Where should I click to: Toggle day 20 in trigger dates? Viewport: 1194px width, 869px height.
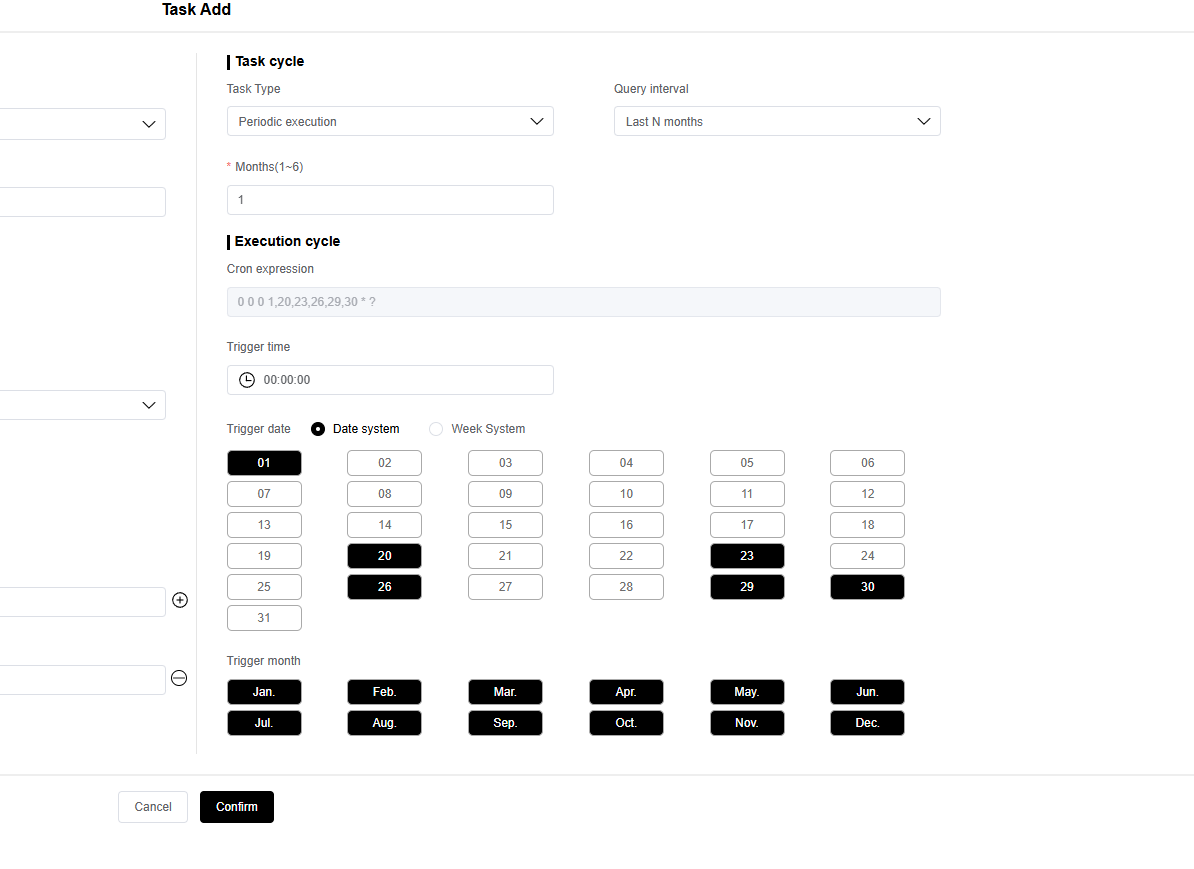[384, 555]
